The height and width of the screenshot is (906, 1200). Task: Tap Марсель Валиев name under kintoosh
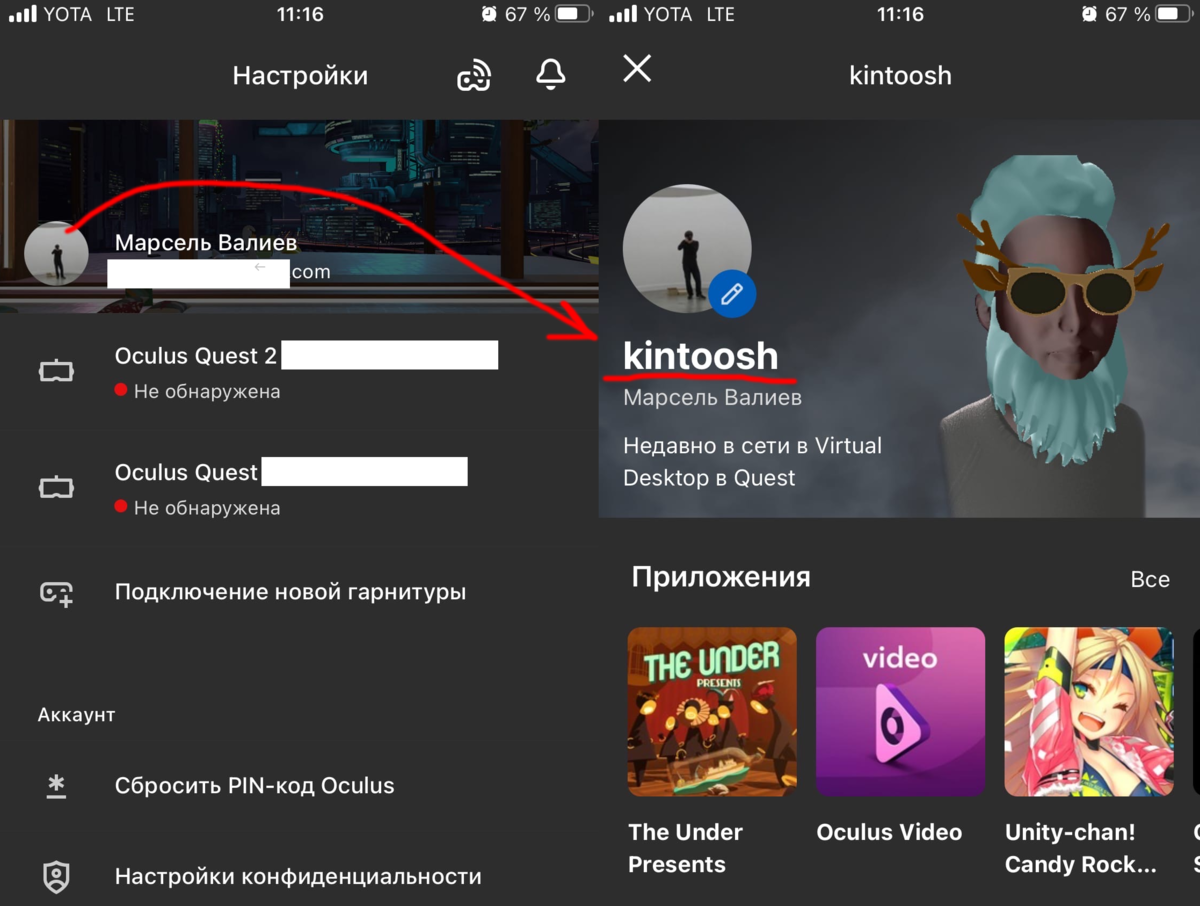712,398
